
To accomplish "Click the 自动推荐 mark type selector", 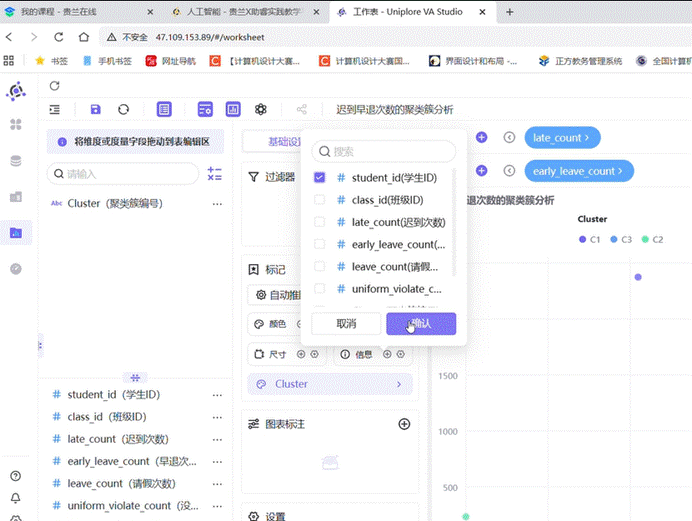I will click(x=275, y=295).
